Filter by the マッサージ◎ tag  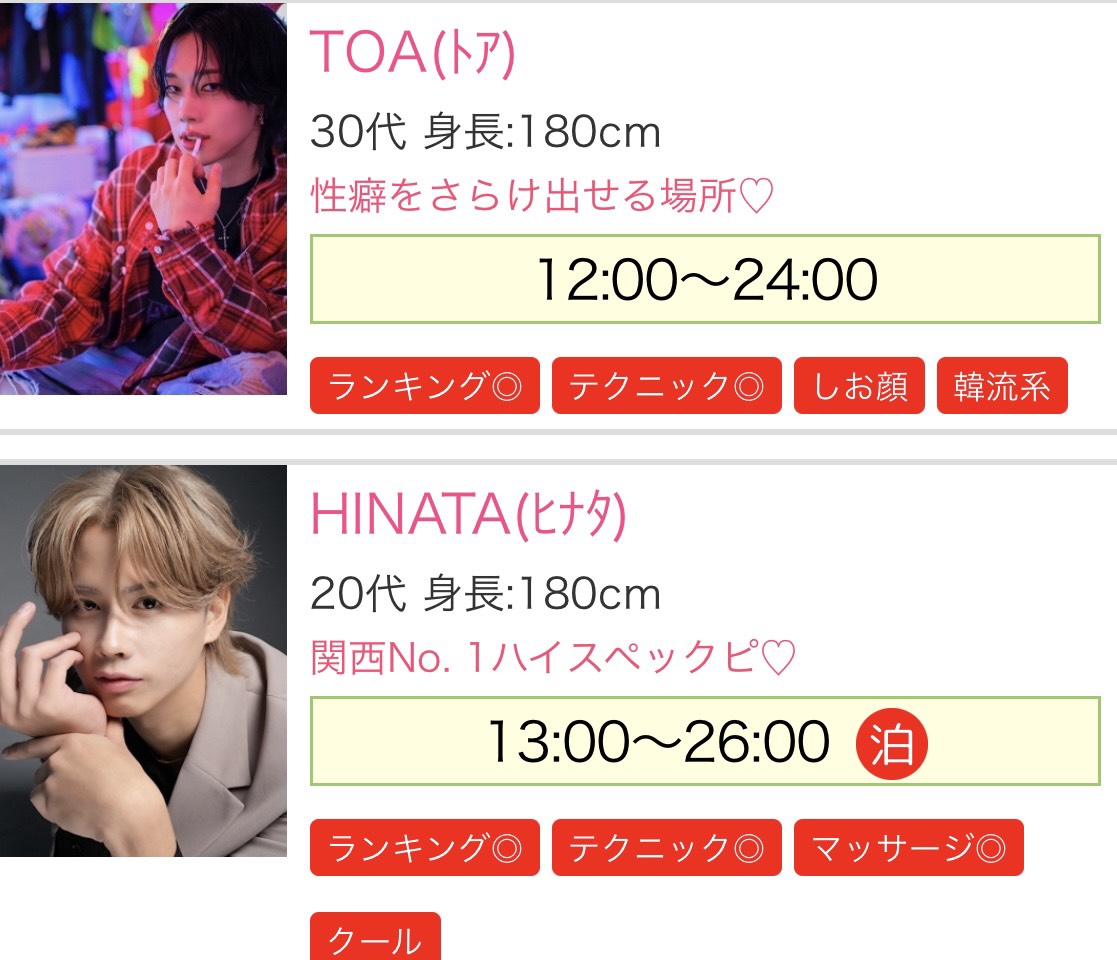pyautogui.click(x=909, y=848)
